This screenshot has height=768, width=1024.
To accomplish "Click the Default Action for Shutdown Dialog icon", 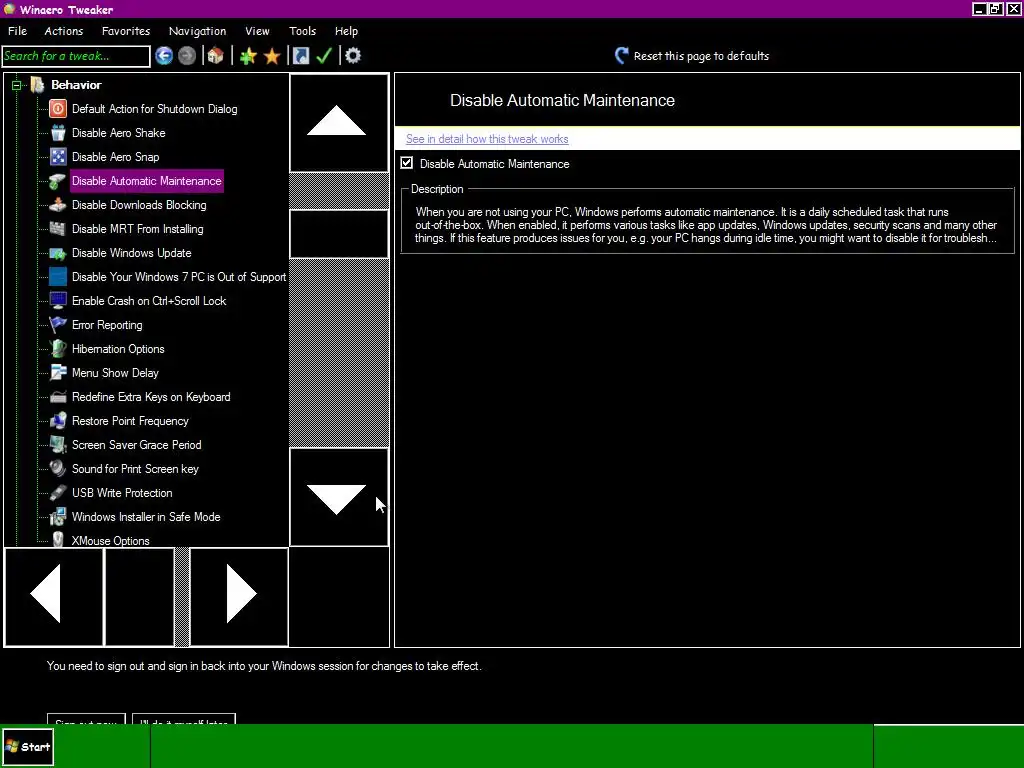I will click(58, 109).
